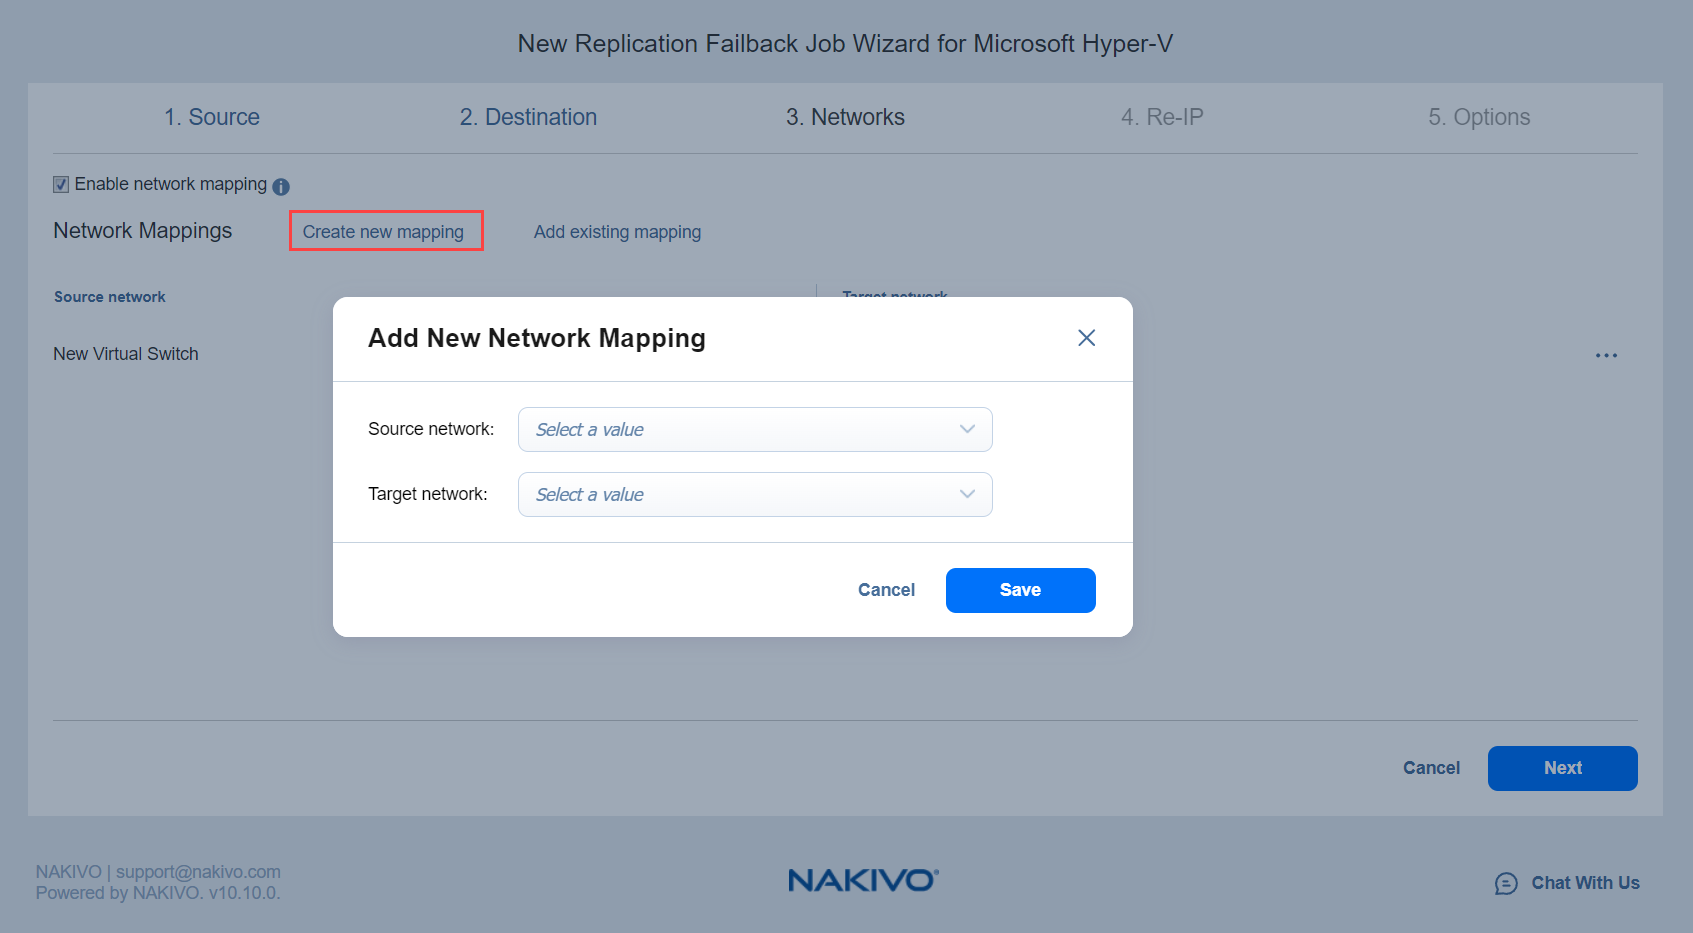Toggle the Enable network mapping checkbox

pyautogui.click(x=61, y=185)
